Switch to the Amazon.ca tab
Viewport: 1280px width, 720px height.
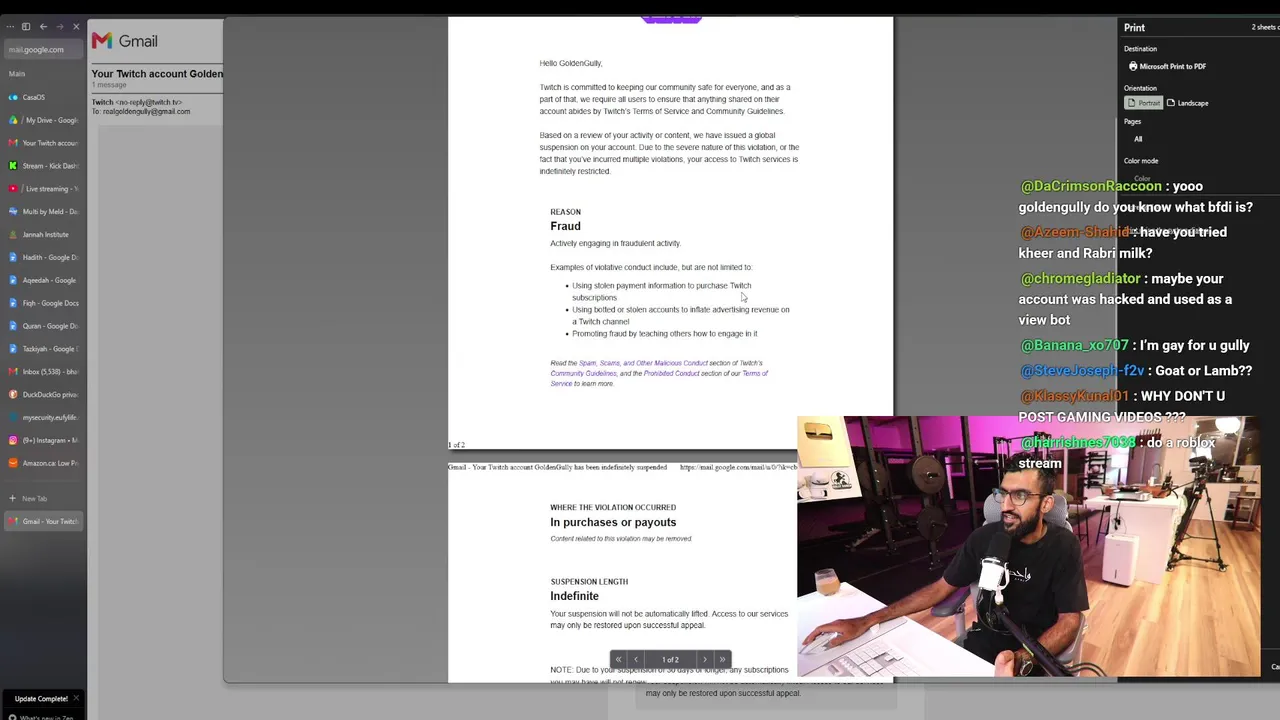(x=43, y=463)
